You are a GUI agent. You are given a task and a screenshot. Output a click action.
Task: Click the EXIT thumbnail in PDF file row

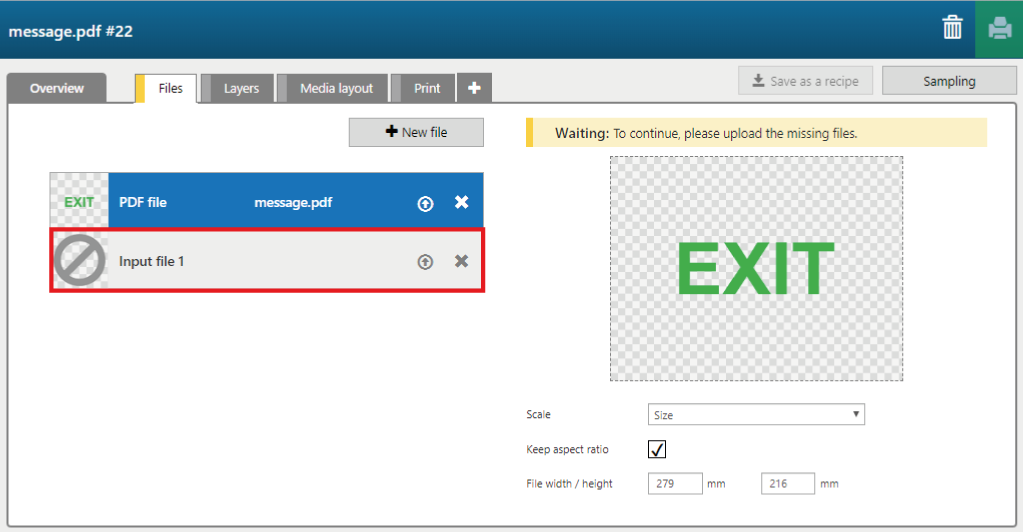coord(79,202)
